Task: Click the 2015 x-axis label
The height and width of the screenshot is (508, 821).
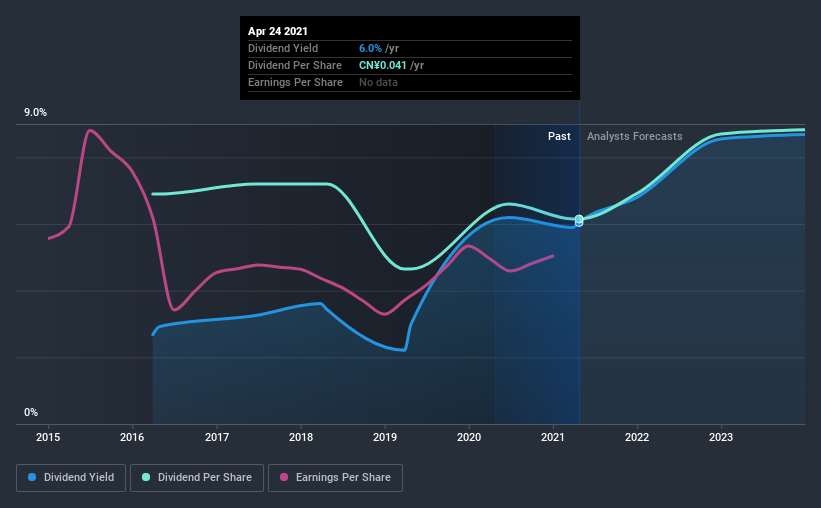Action: click(x=48, y=437)
